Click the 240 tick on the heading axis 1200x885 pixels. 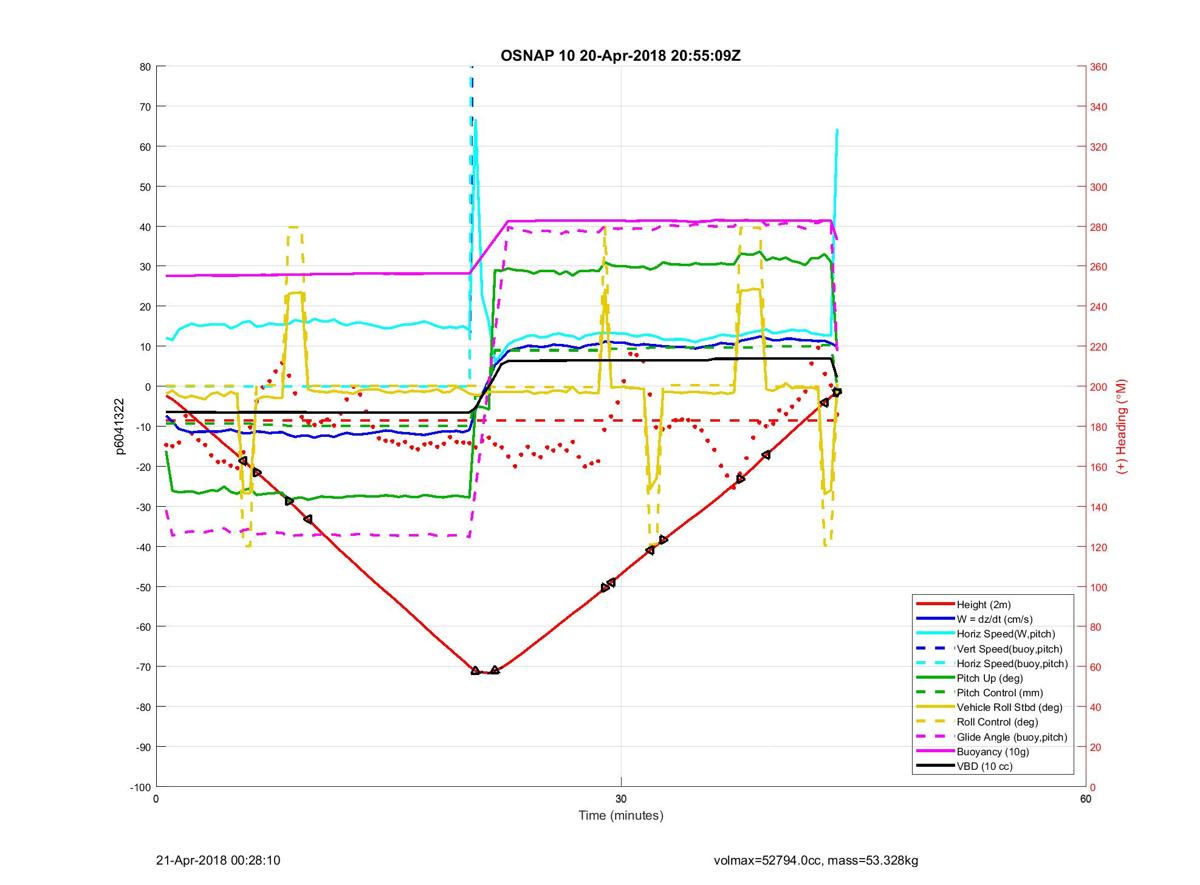(x=1099, y=307)
